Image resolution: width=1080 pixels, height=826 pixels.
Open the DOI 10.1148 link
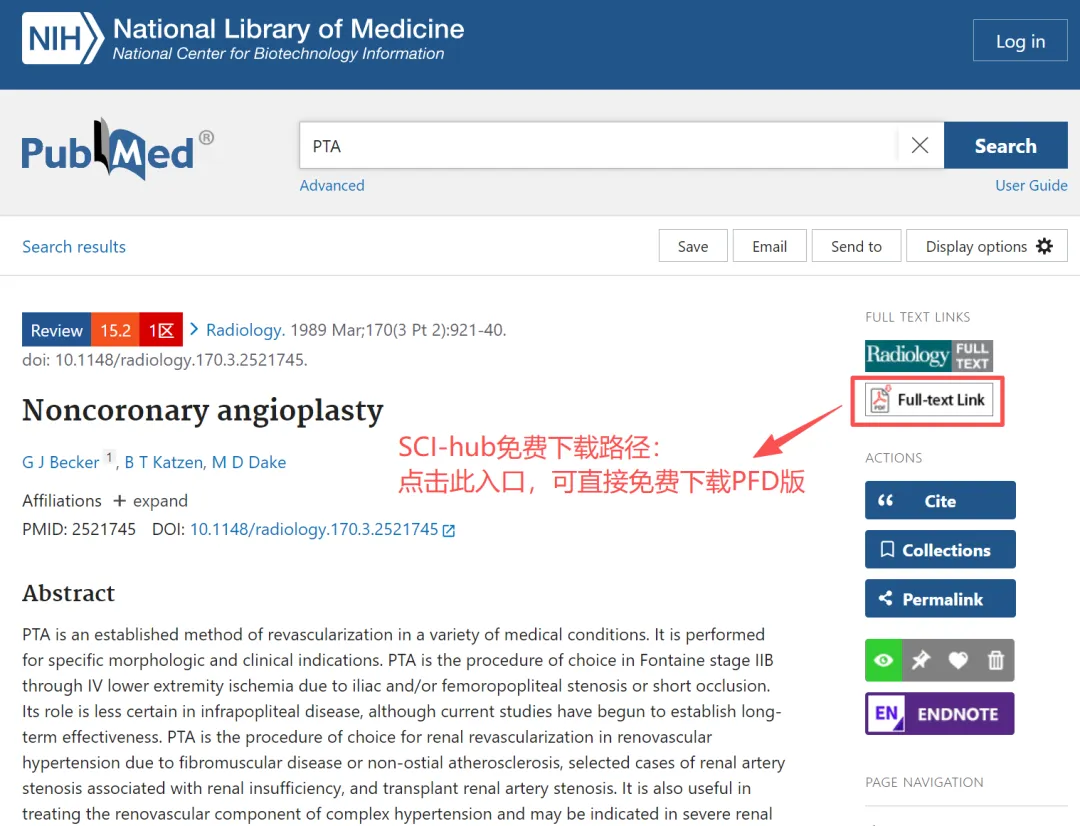click(x=314, y=529)
